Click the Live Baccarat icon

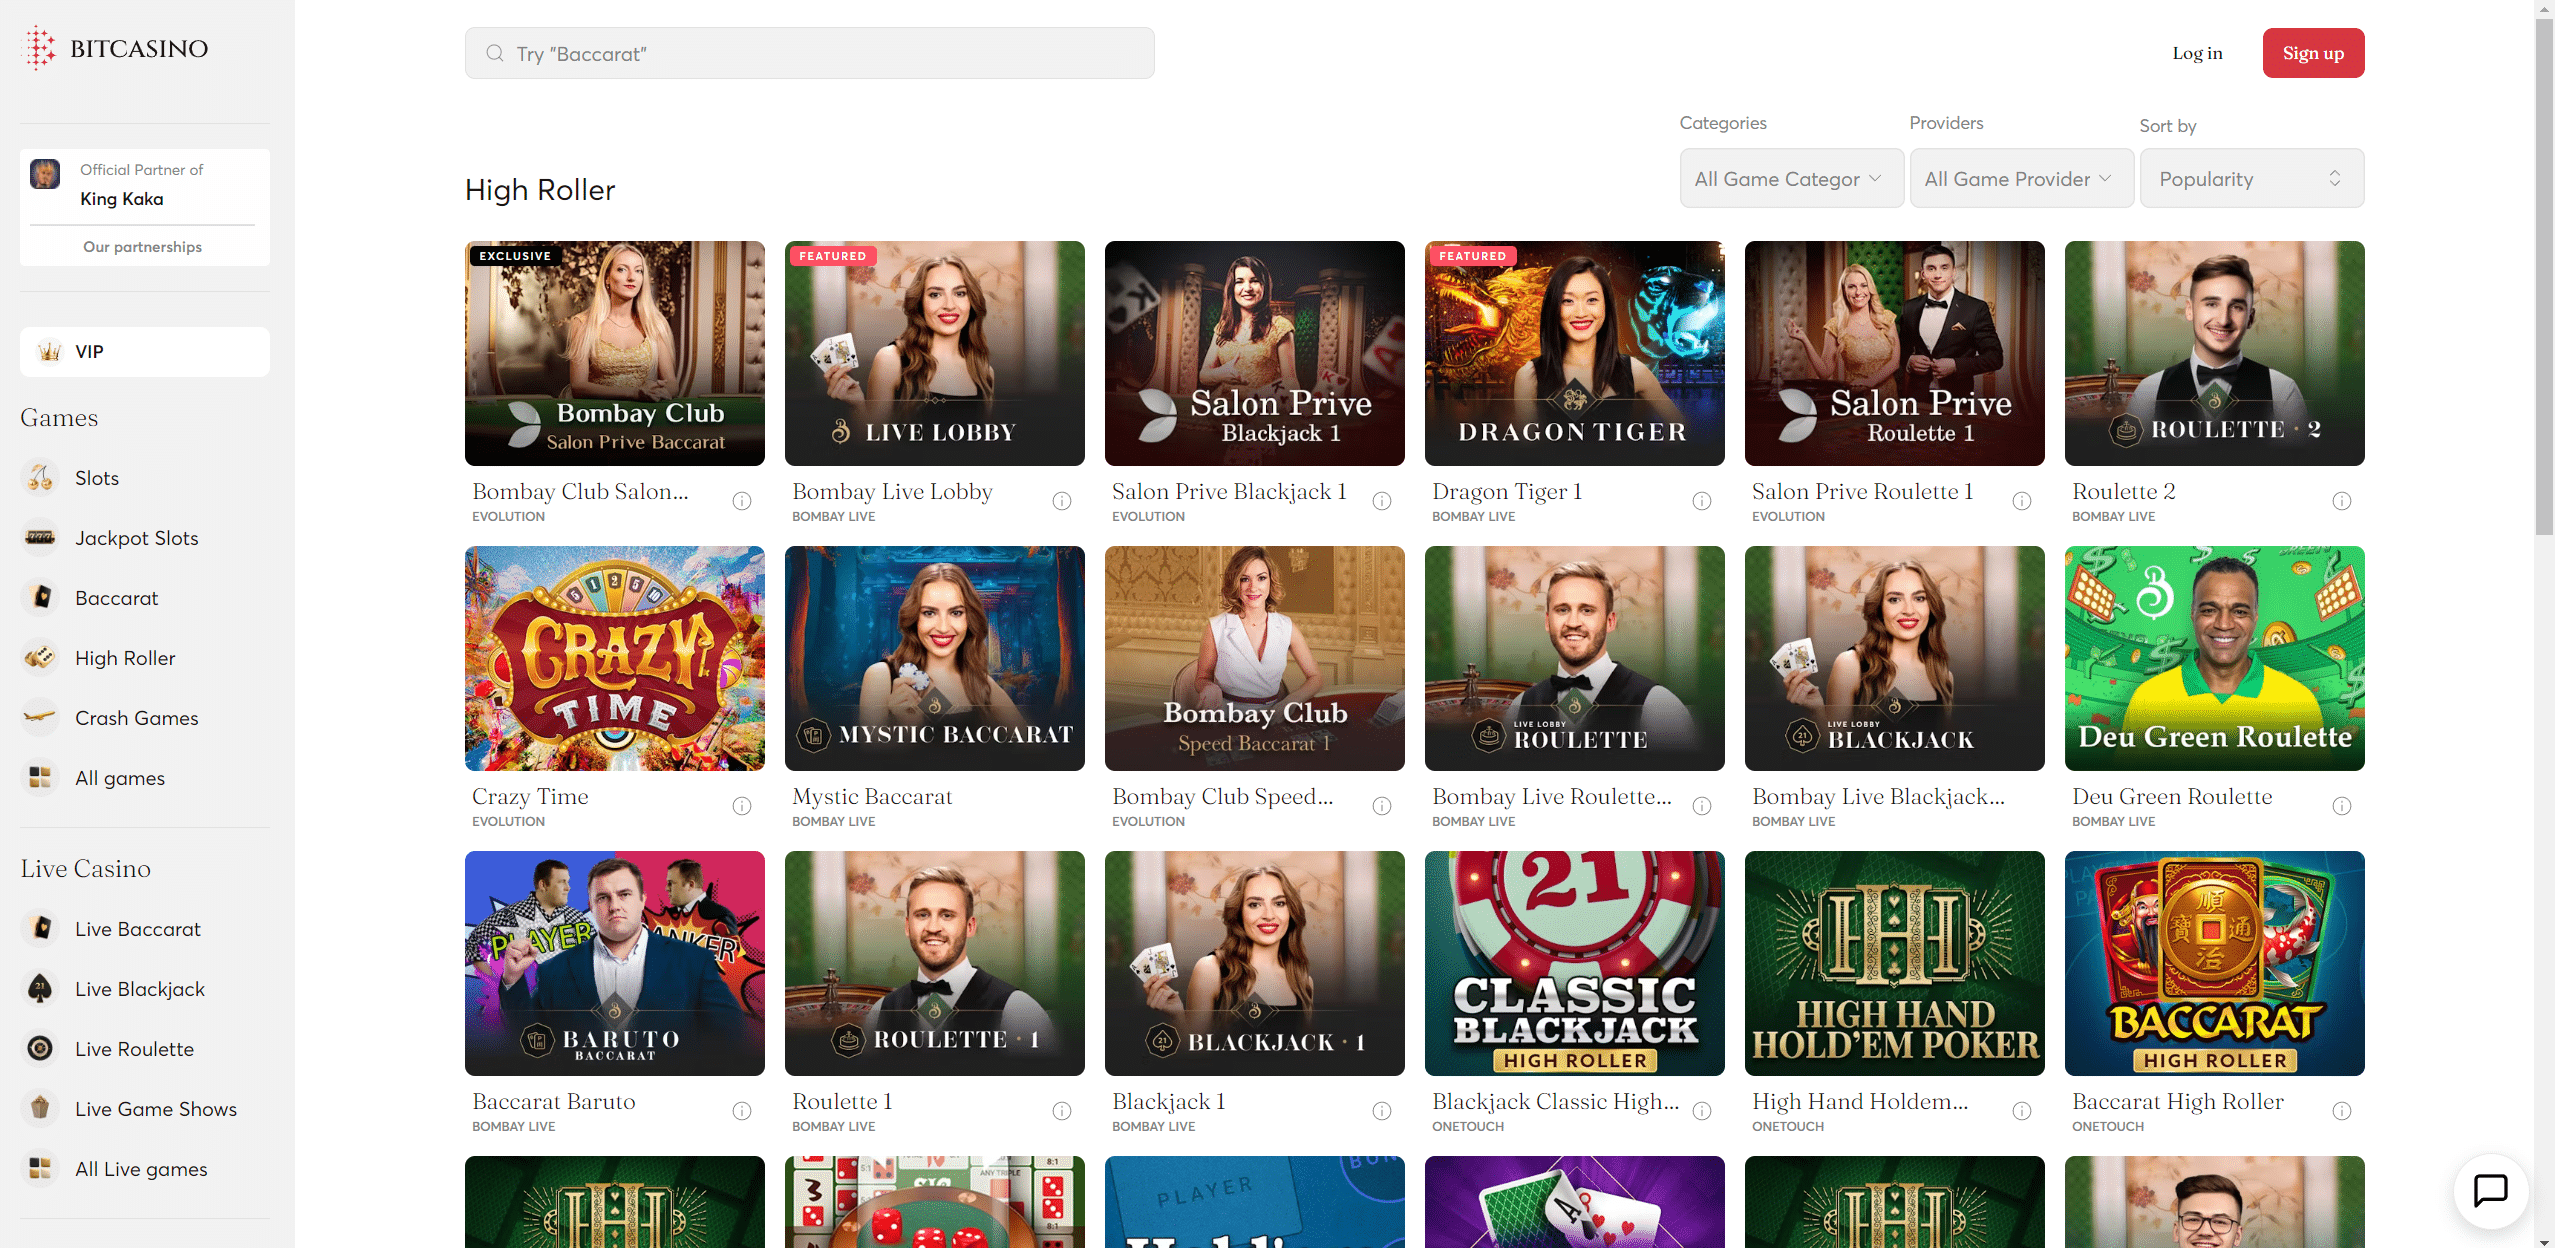point(40,929)
